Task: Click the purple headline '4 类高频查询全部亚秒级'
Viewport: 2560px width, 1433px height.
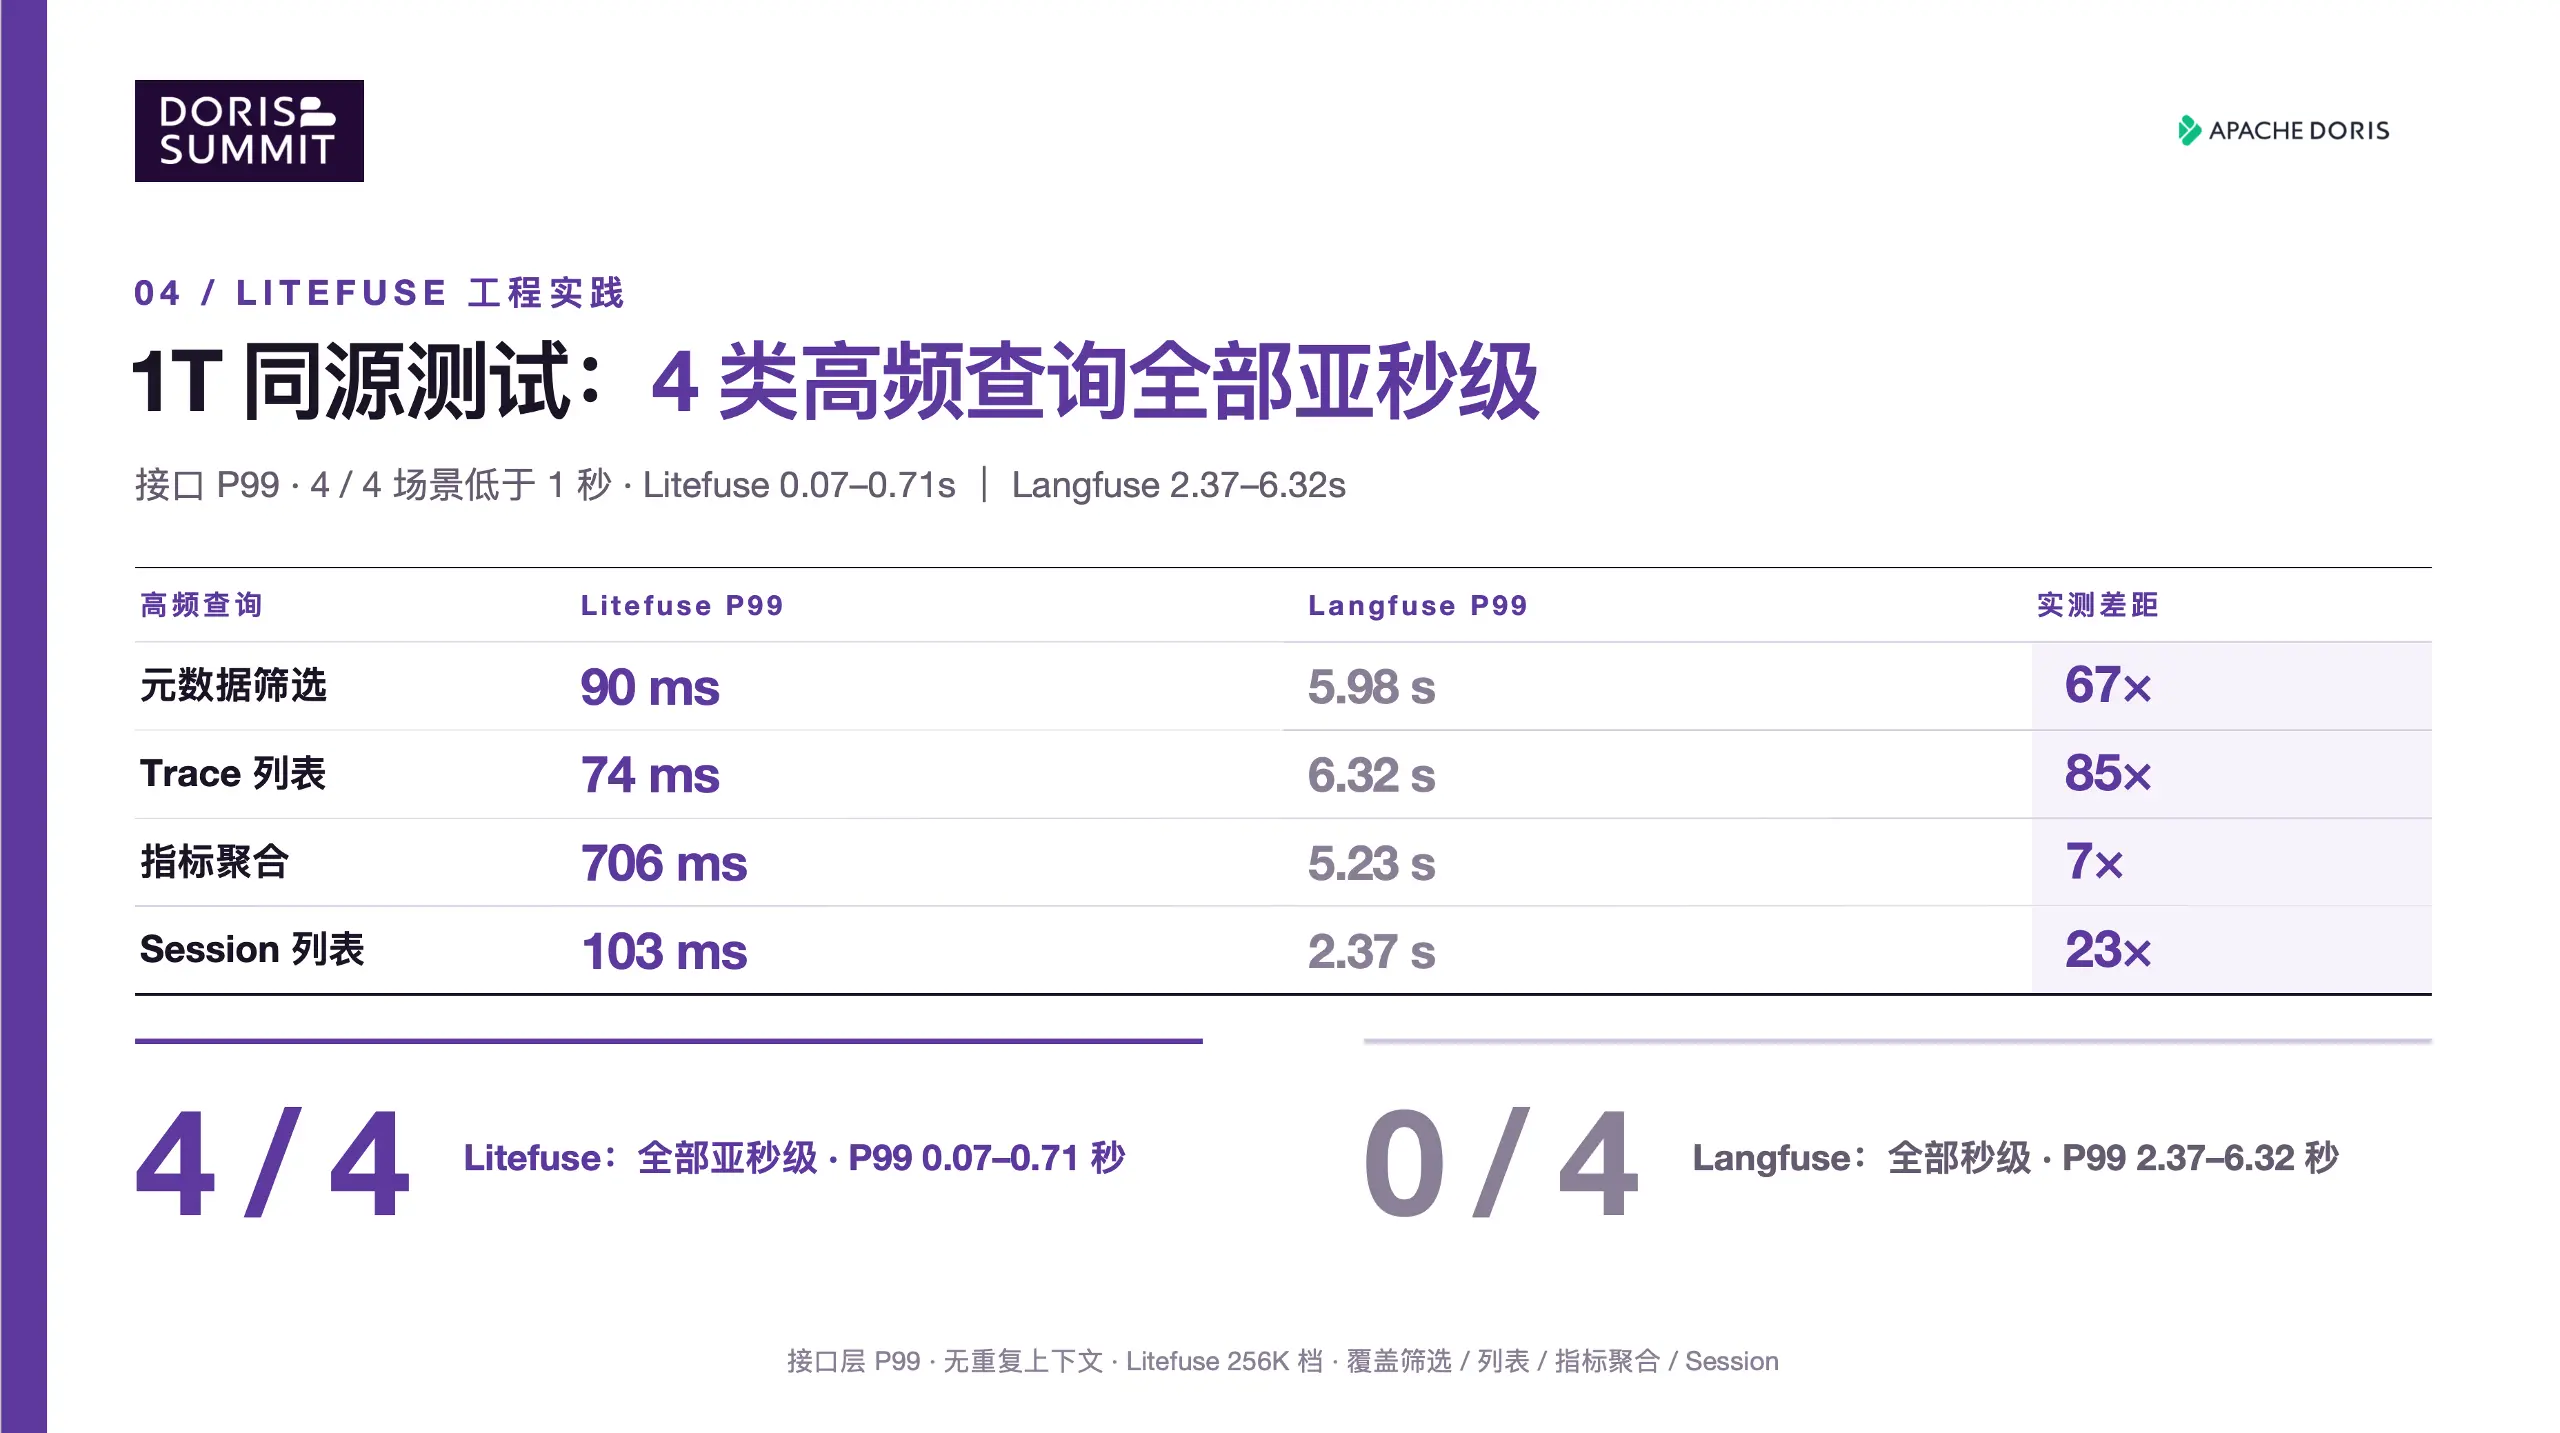Action: pos(1095,381)
